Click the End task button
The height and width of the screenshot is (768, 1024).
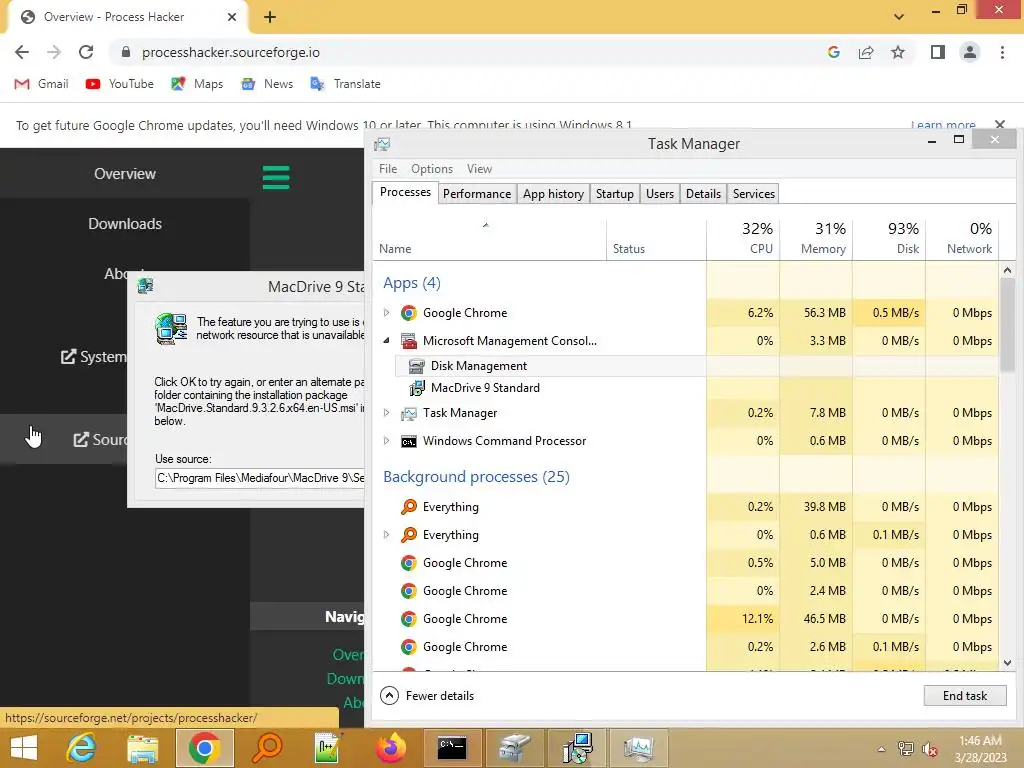coord(965,696)
